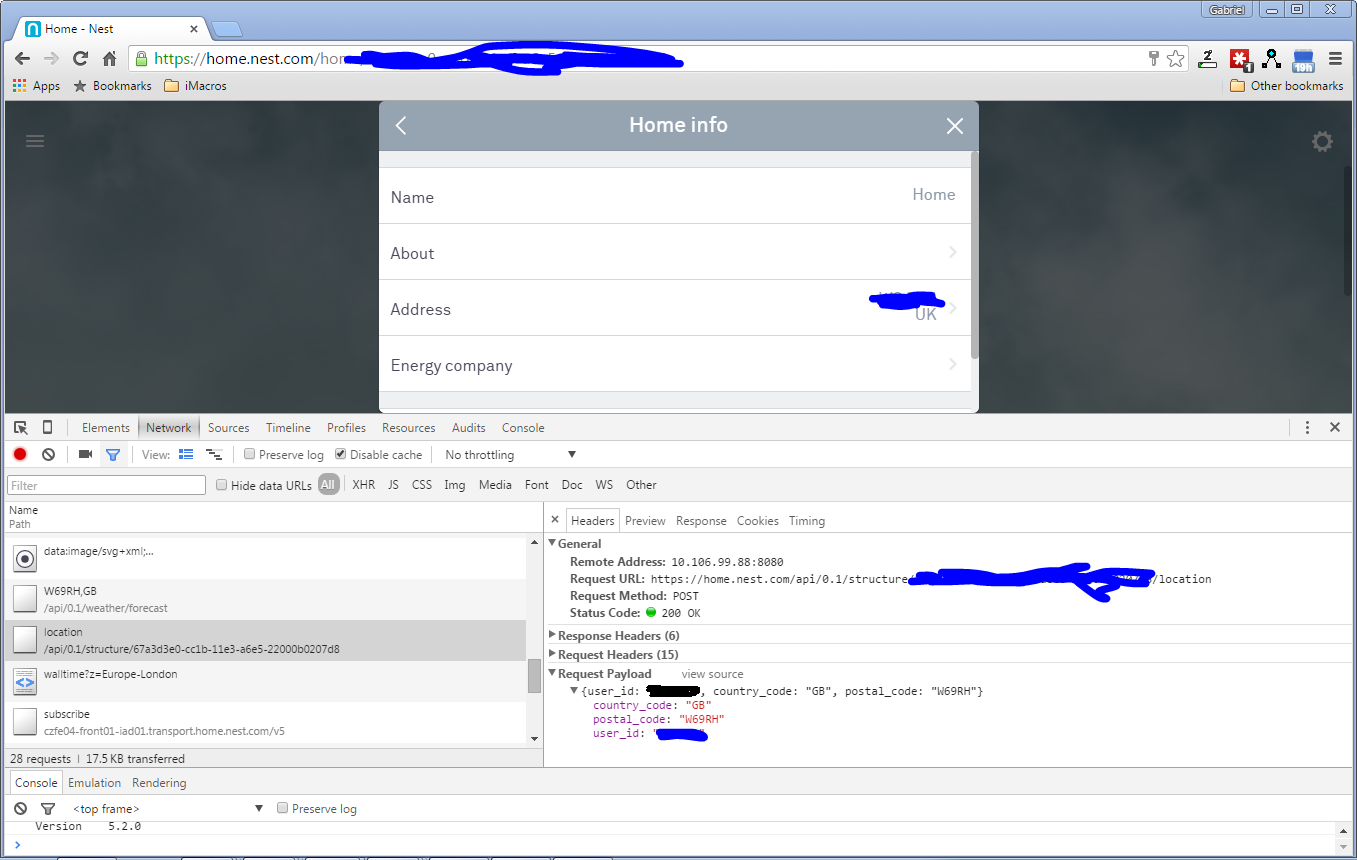Open the Rendering drawer tab
Viewport: 1357px width, 860px height.
(x=159, y=783)
